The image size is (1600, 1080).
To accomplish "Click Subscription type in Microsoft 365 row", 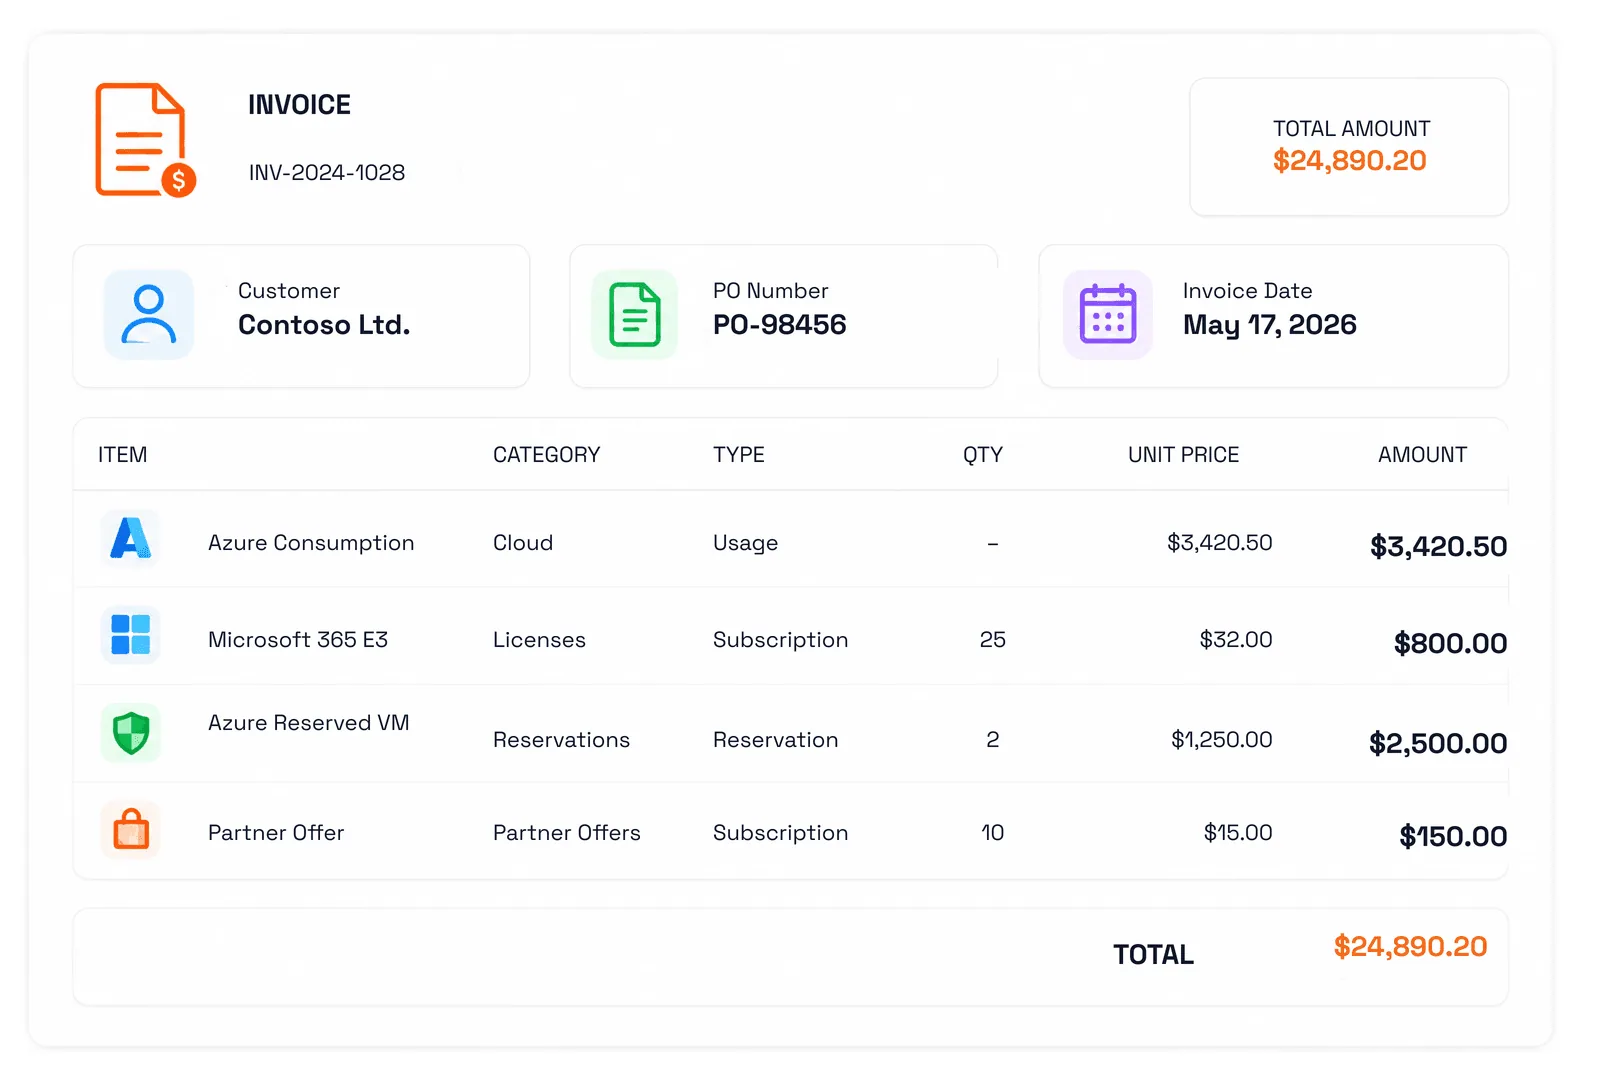I will click(x=780, y=640).
